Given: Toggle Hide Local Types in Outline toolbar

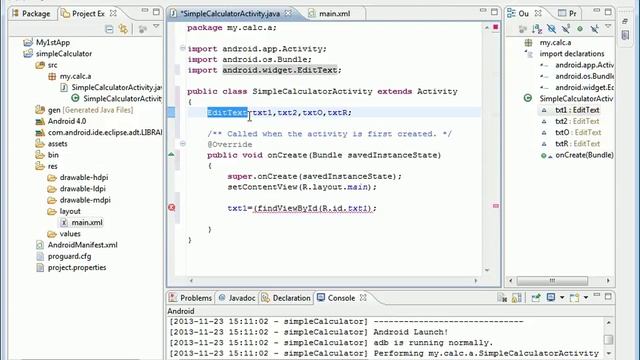Looking at the screenshot, I should coord(594,29).
